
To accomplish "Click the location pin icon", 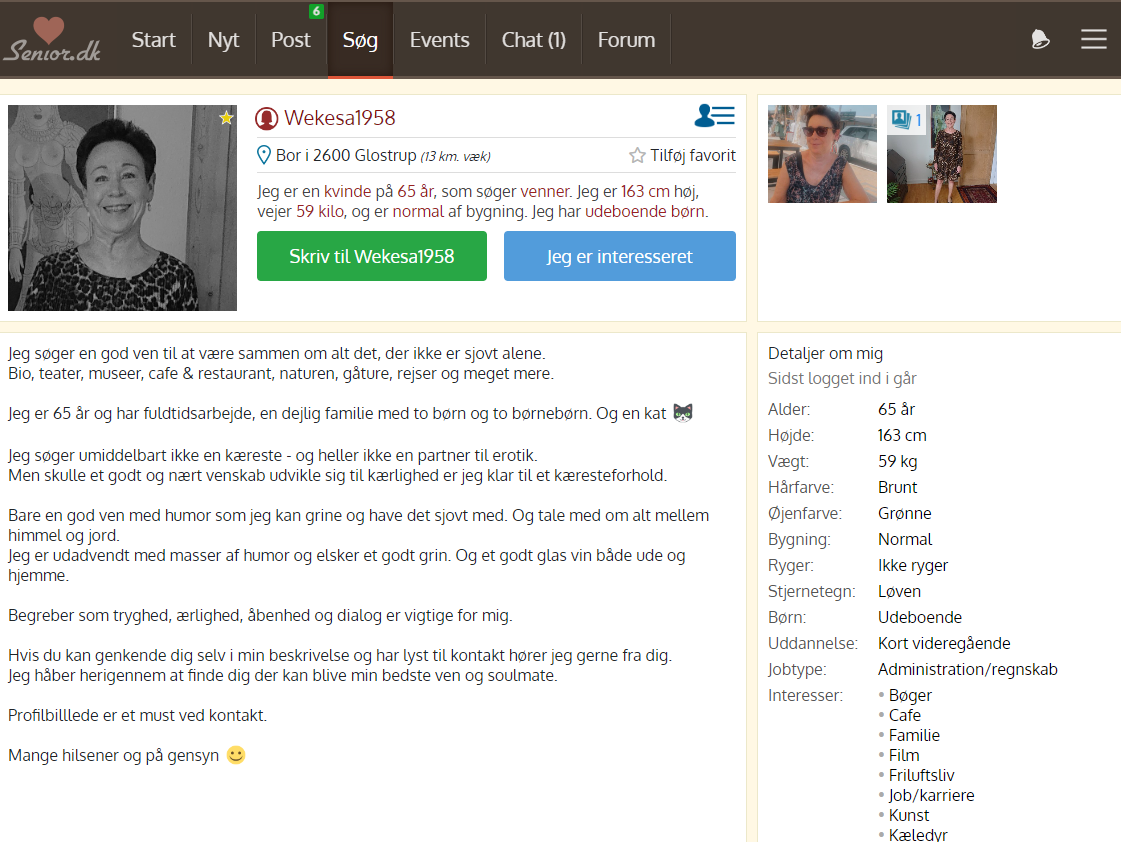I will [264, 155].
